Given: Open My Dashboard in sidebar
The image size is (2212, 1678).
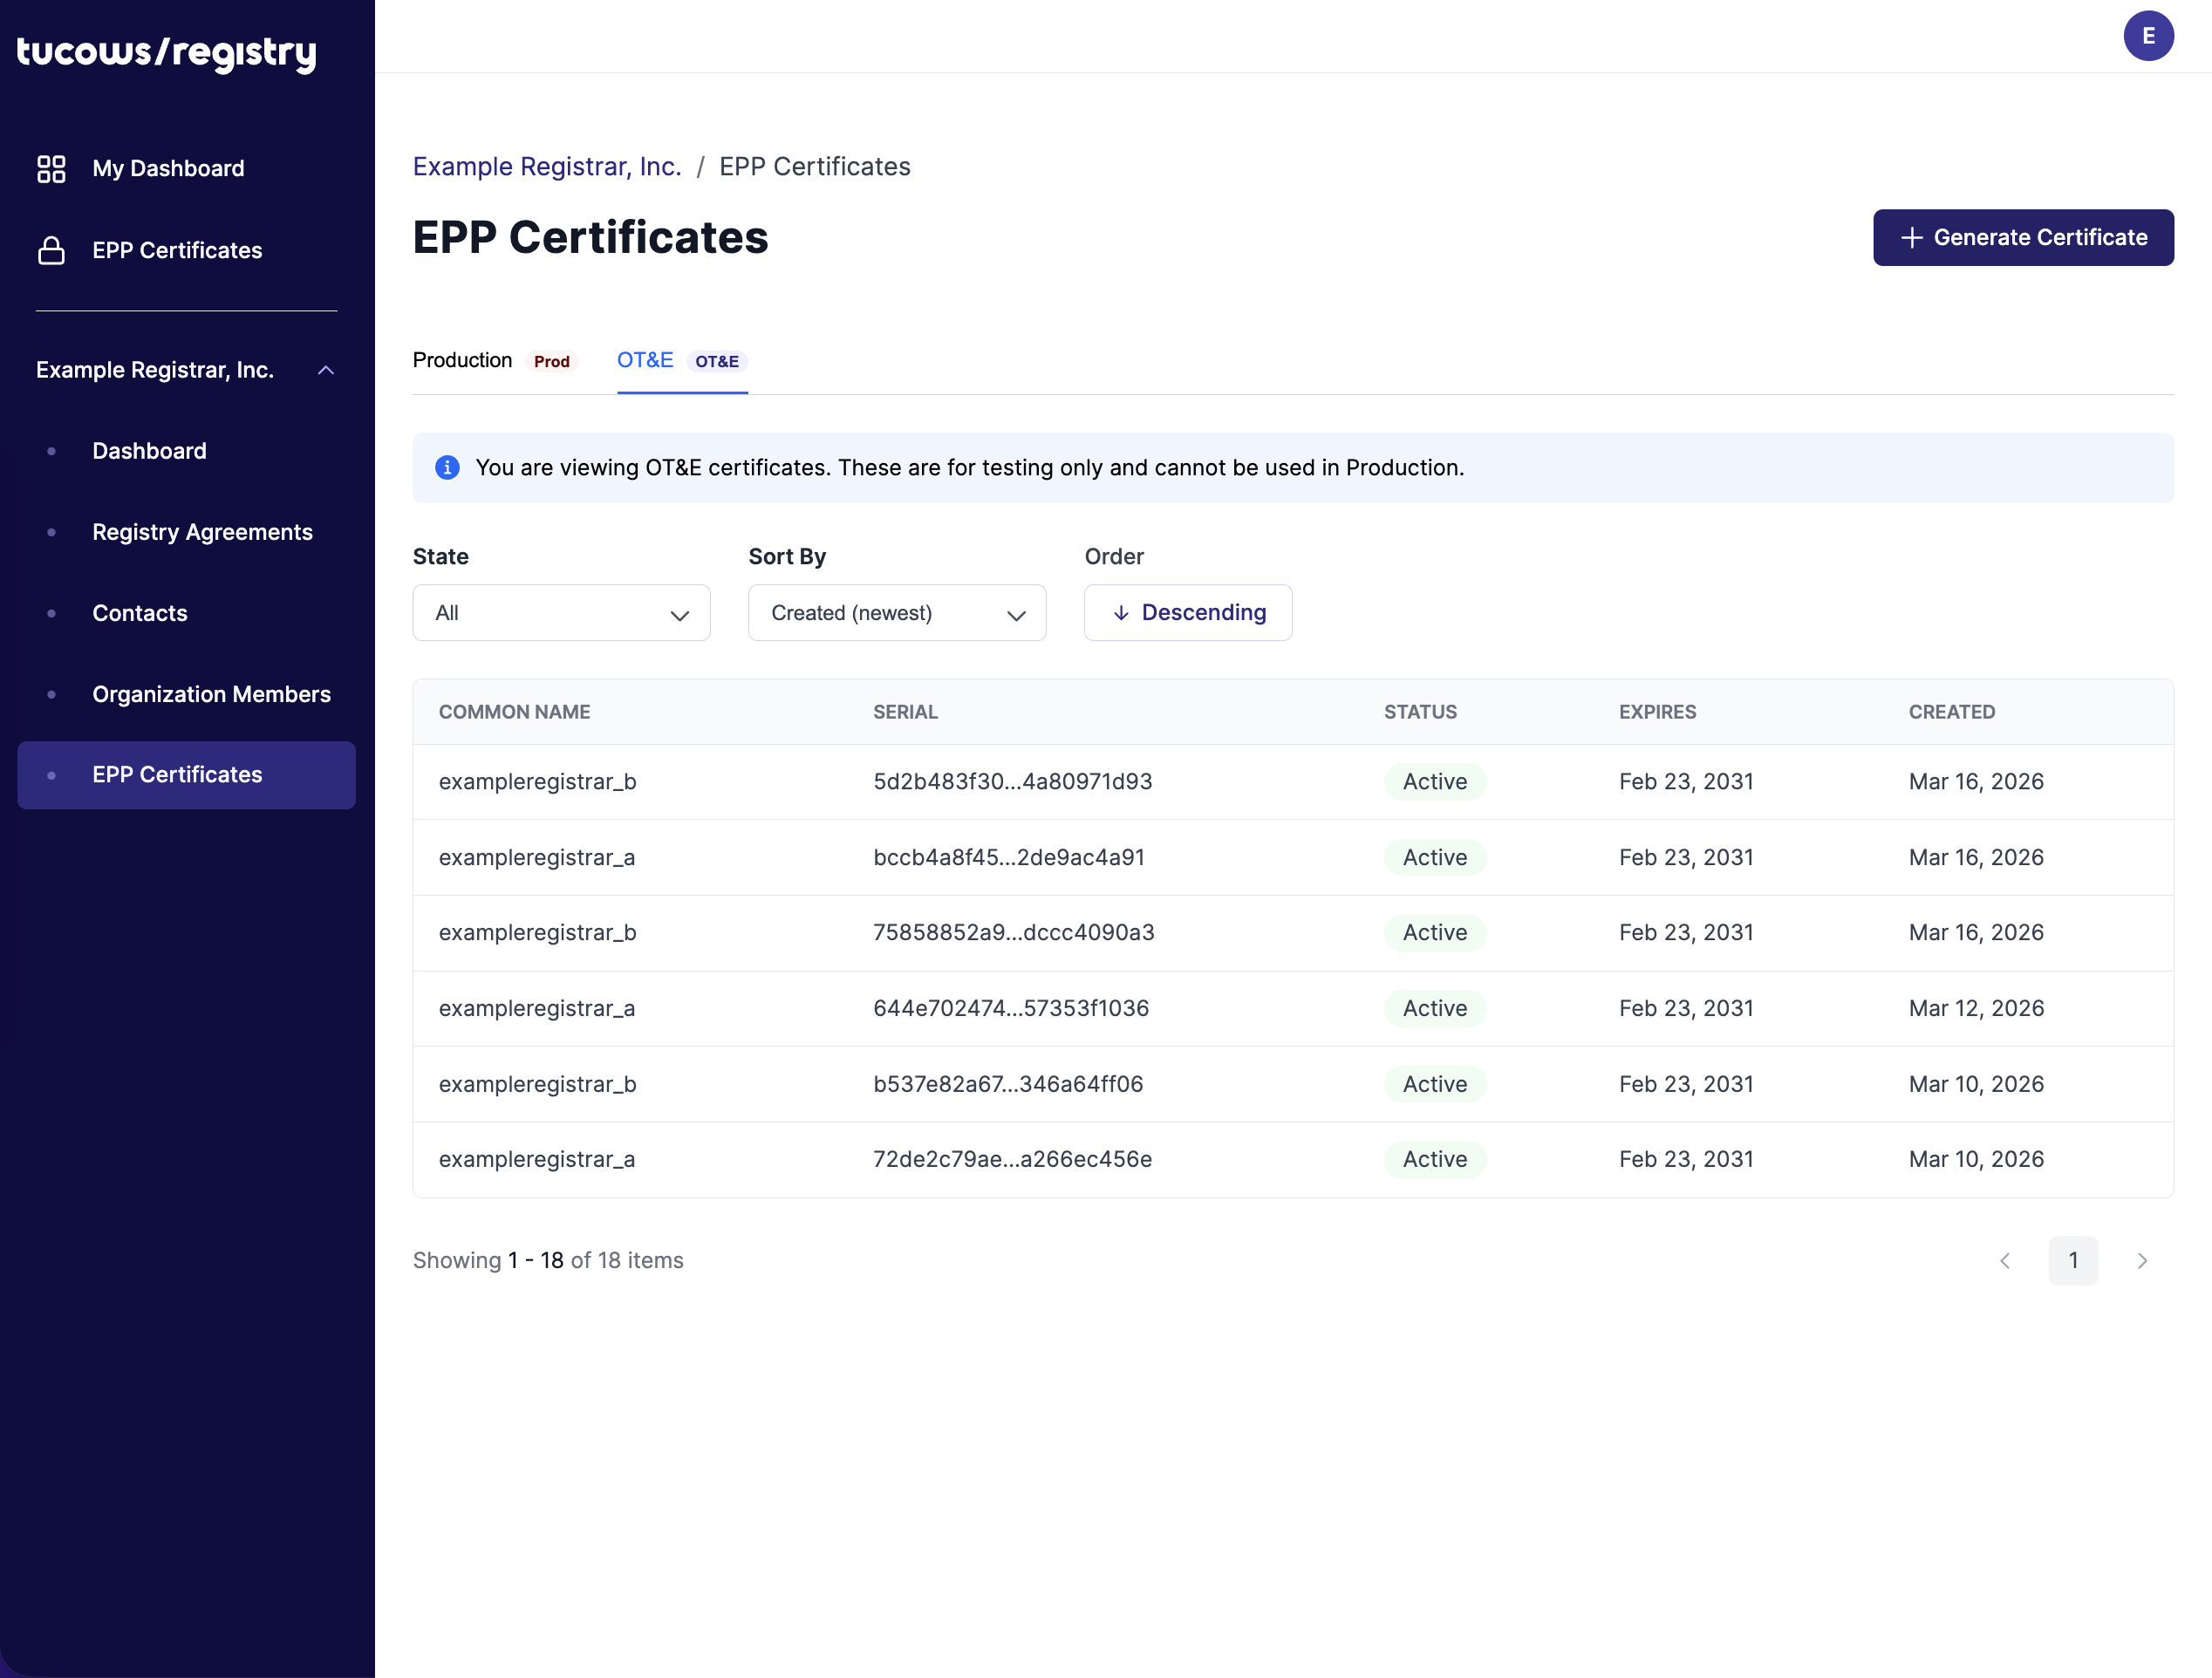Looking at the screenshot, I should (168, 168).
